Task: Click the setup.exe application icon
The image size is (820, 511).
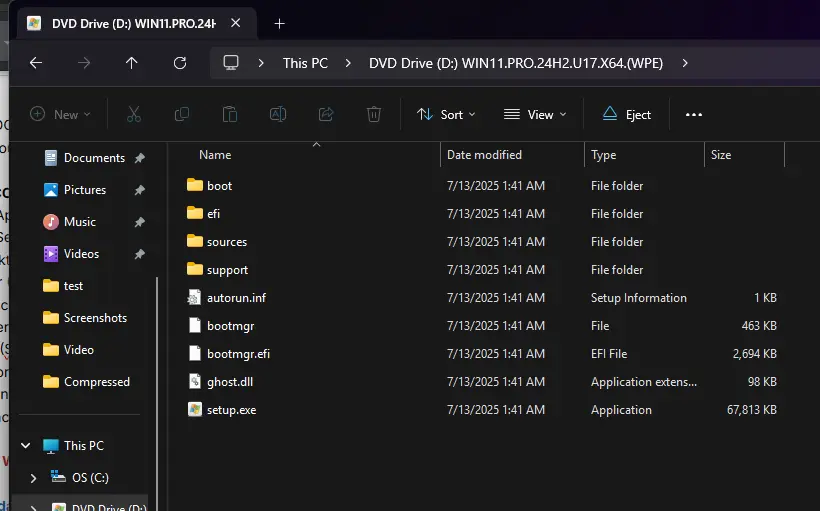Action: 195,410
